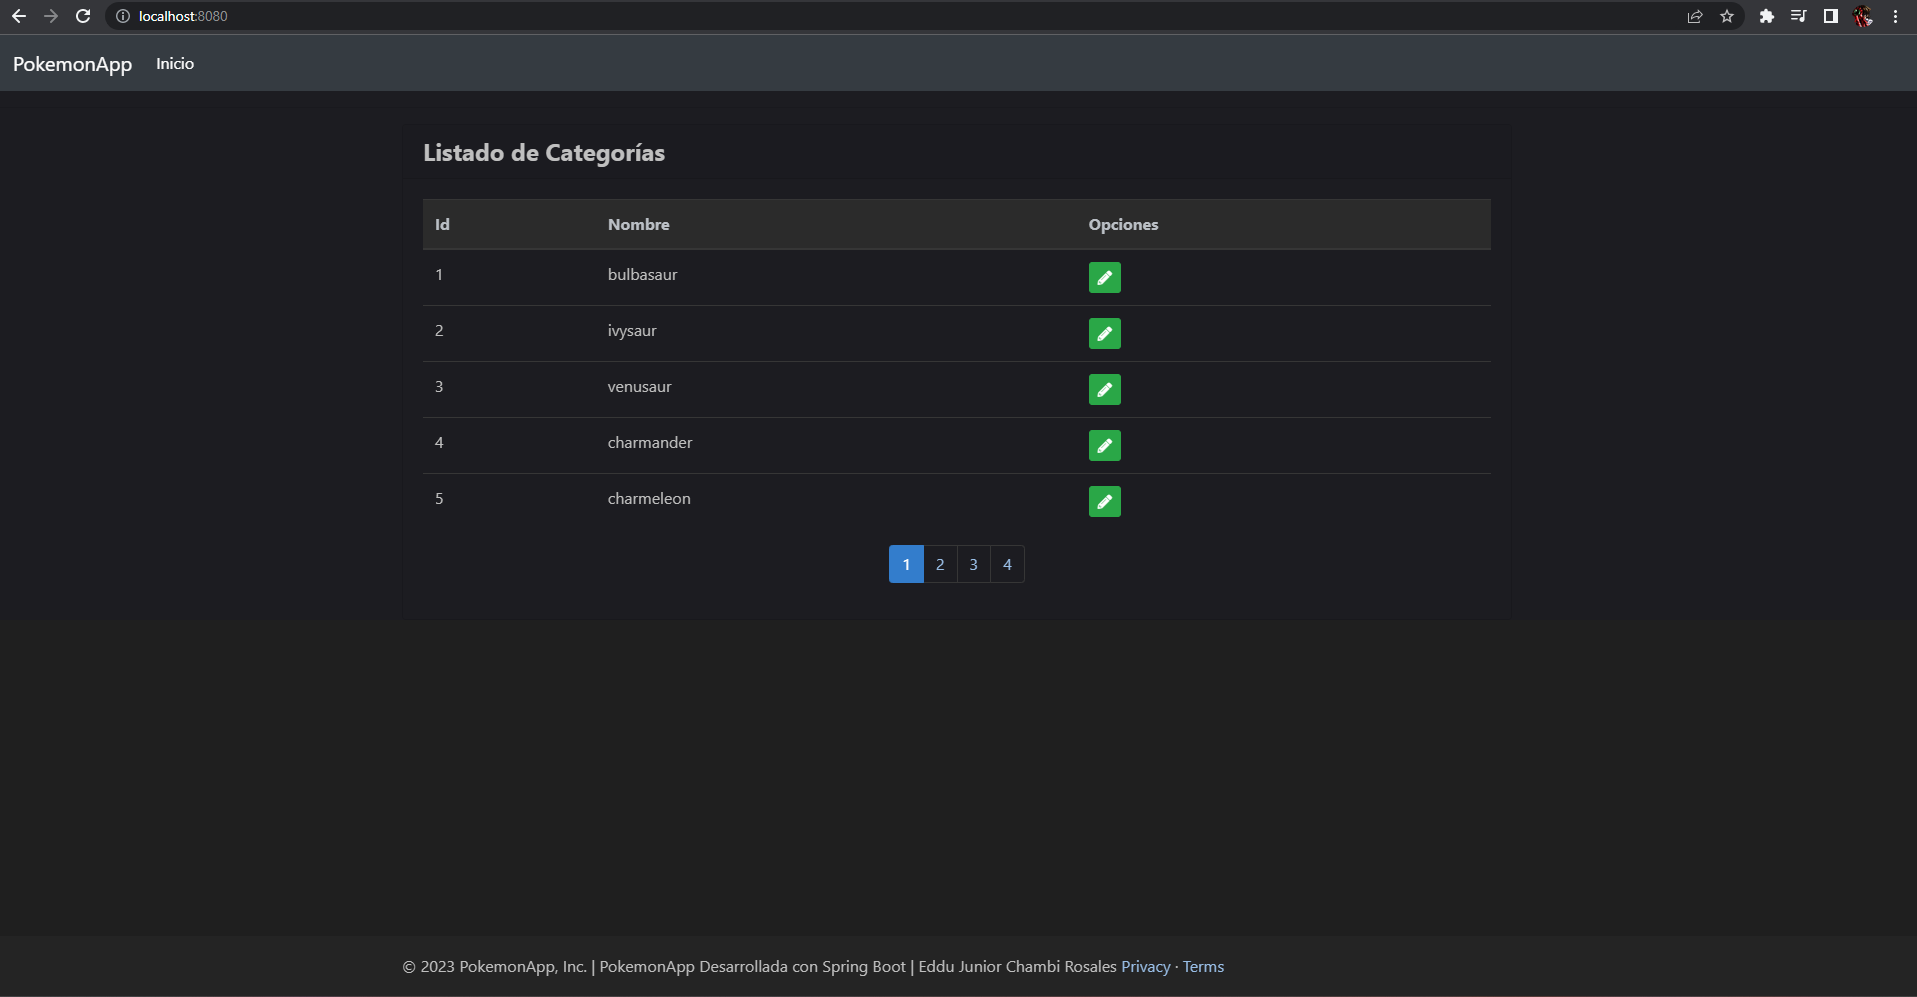Go back using the browser back arrow
The width and height of the screenshot is (1917, 997).
click(18, 16)
